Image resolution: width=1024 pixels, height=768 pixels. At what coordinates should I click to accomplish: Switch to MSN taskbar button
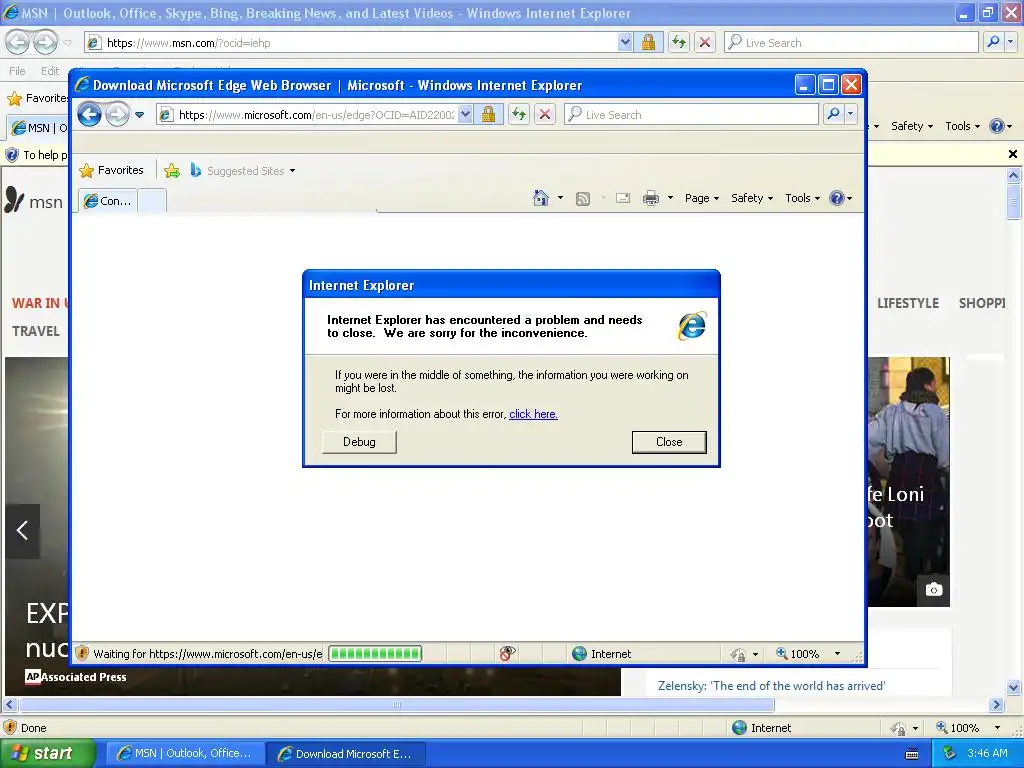(x=185, y=753)
